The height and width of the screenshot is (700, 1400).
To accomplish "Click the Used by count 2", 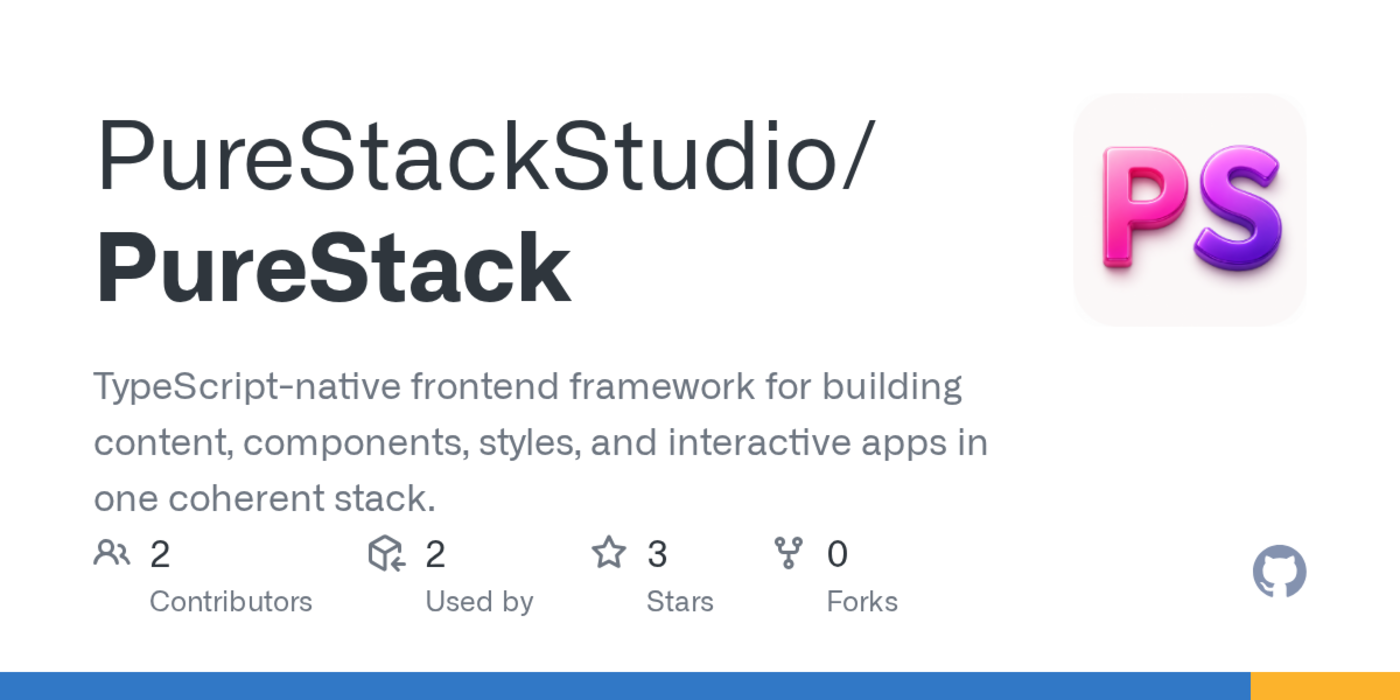I will 435,554.
